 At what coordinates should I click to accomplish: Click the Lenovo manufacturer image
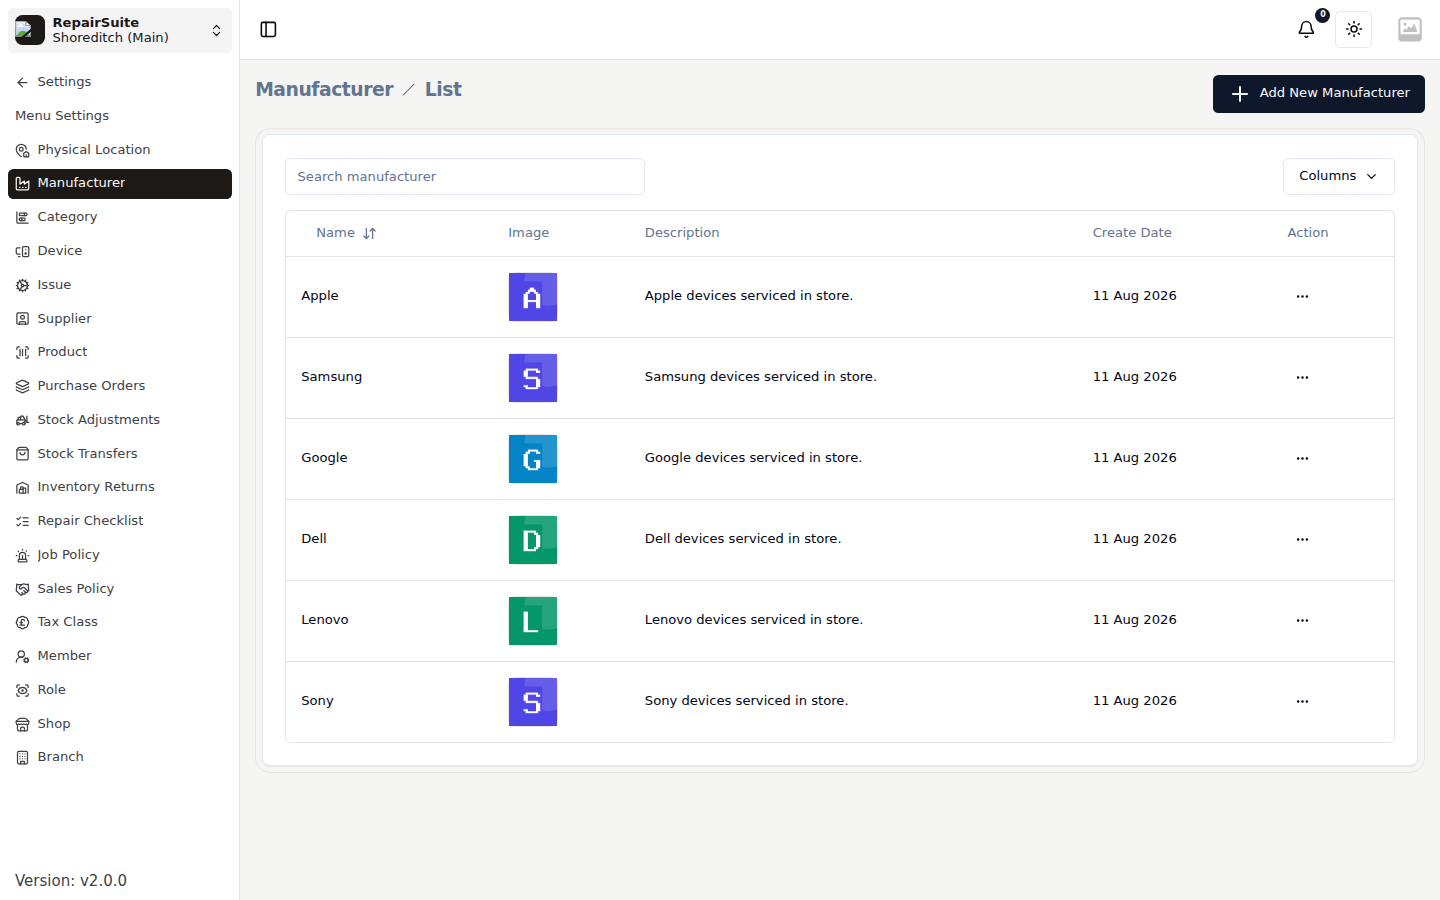(533, 621)
